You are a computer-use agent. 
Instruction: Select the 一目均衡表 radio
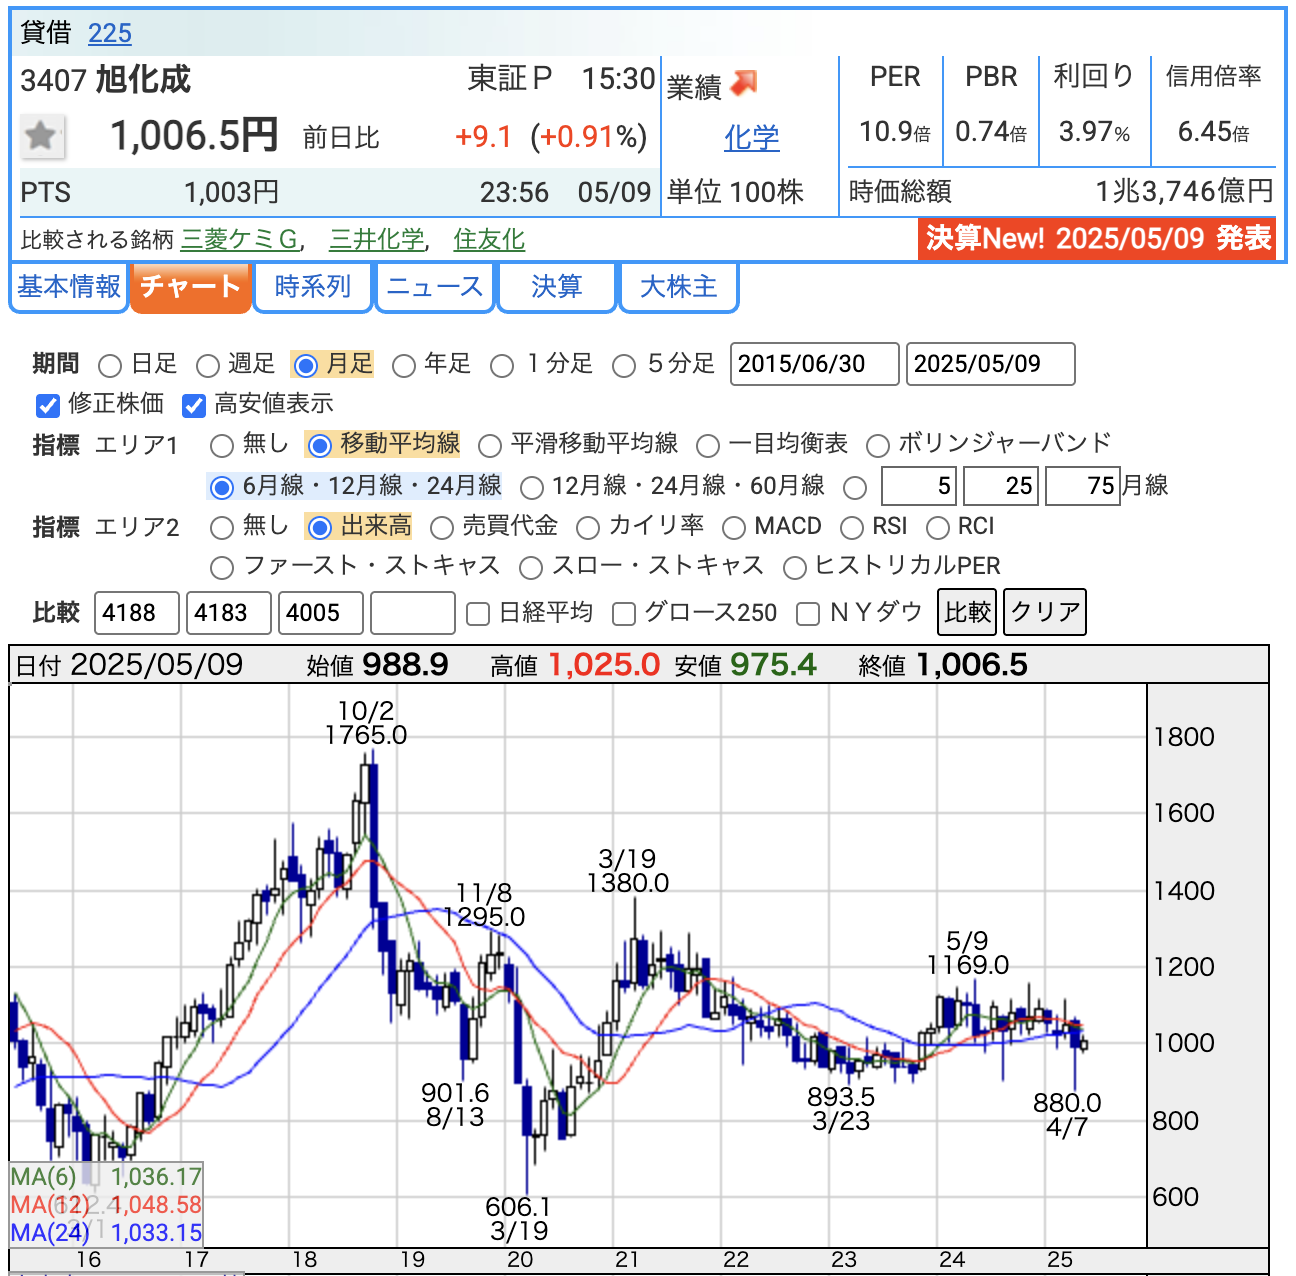click(x=708, y=446)
